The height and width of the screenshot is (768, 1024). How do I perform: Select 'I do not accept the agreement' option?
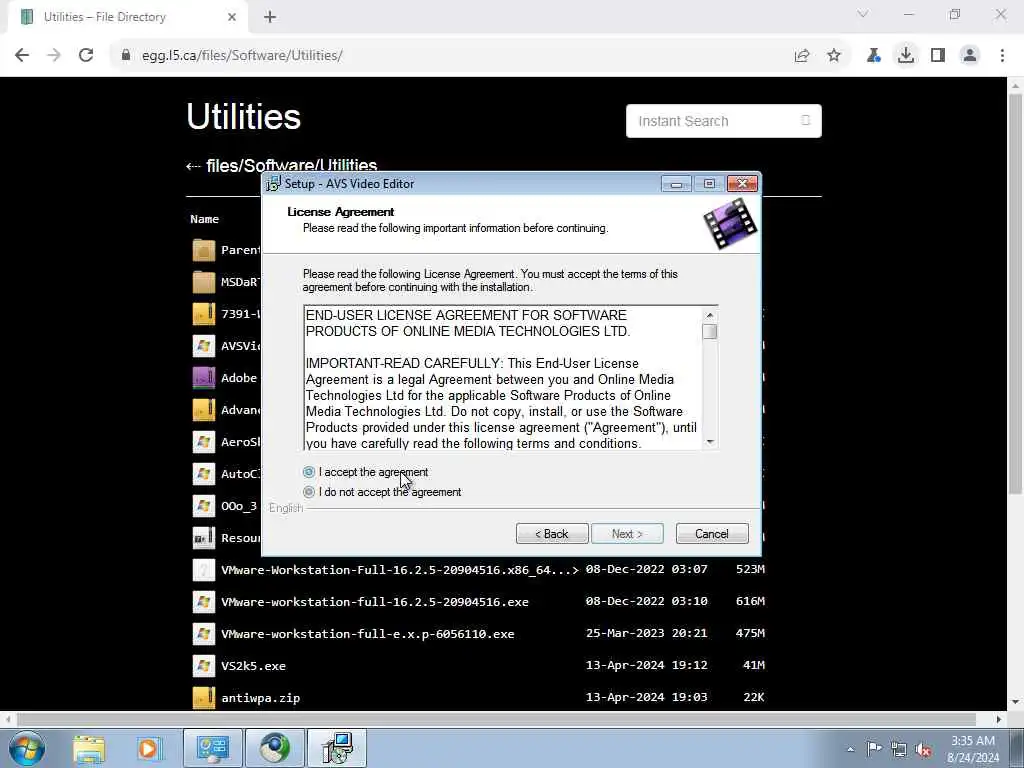[x=309, y=492]
